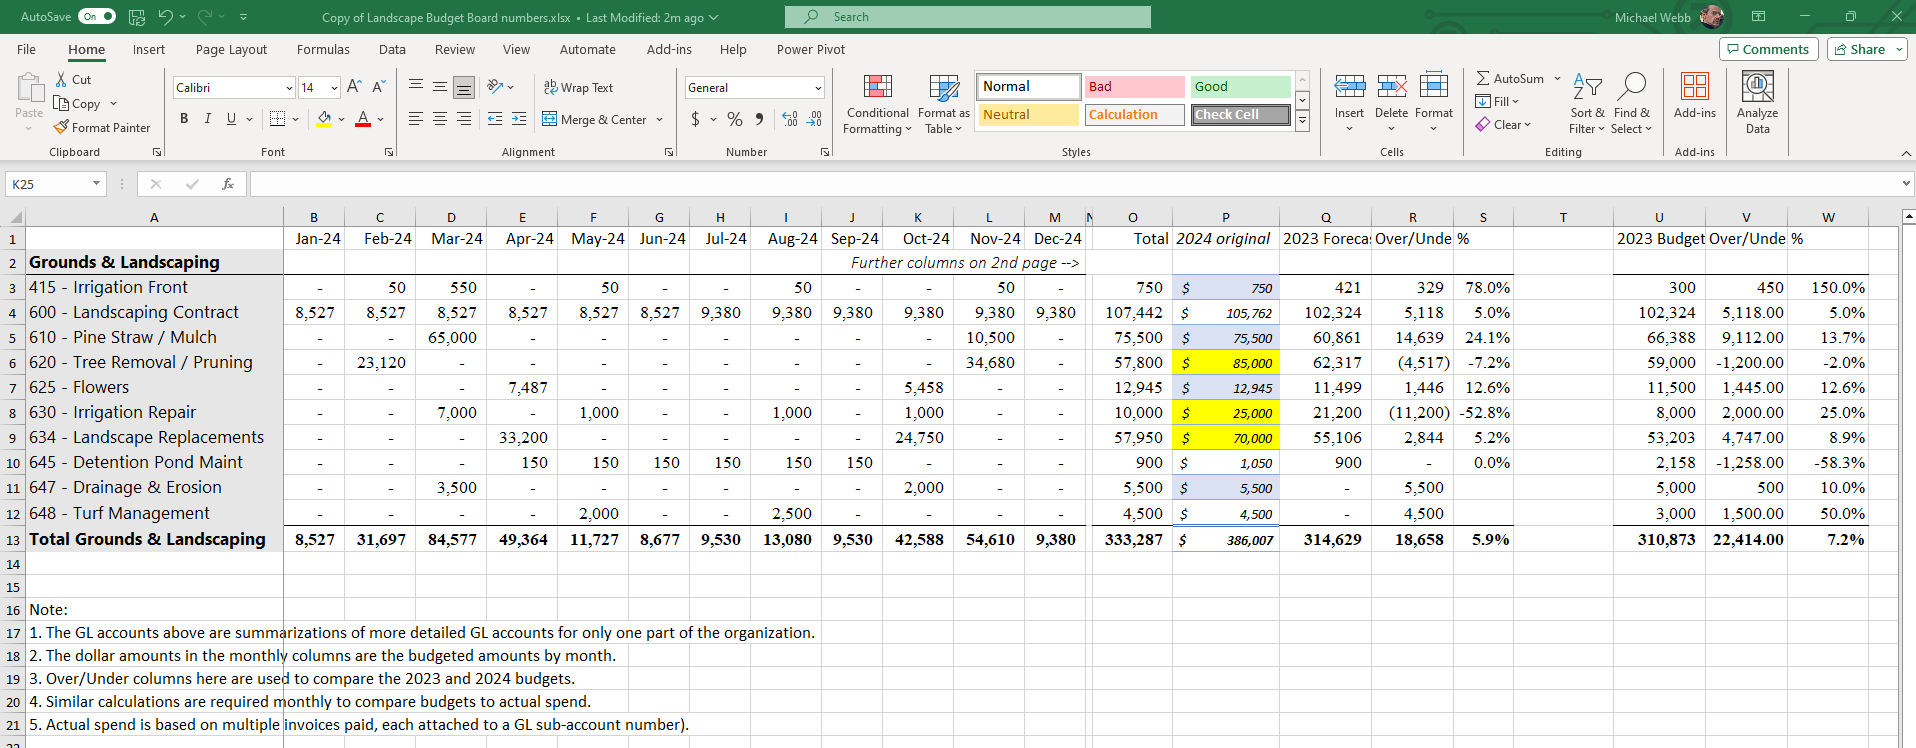Viewport: 1916px width, 748px height.
Task: Apply the yellow Fill Color bucket
Action: click(x=324, y=119)
